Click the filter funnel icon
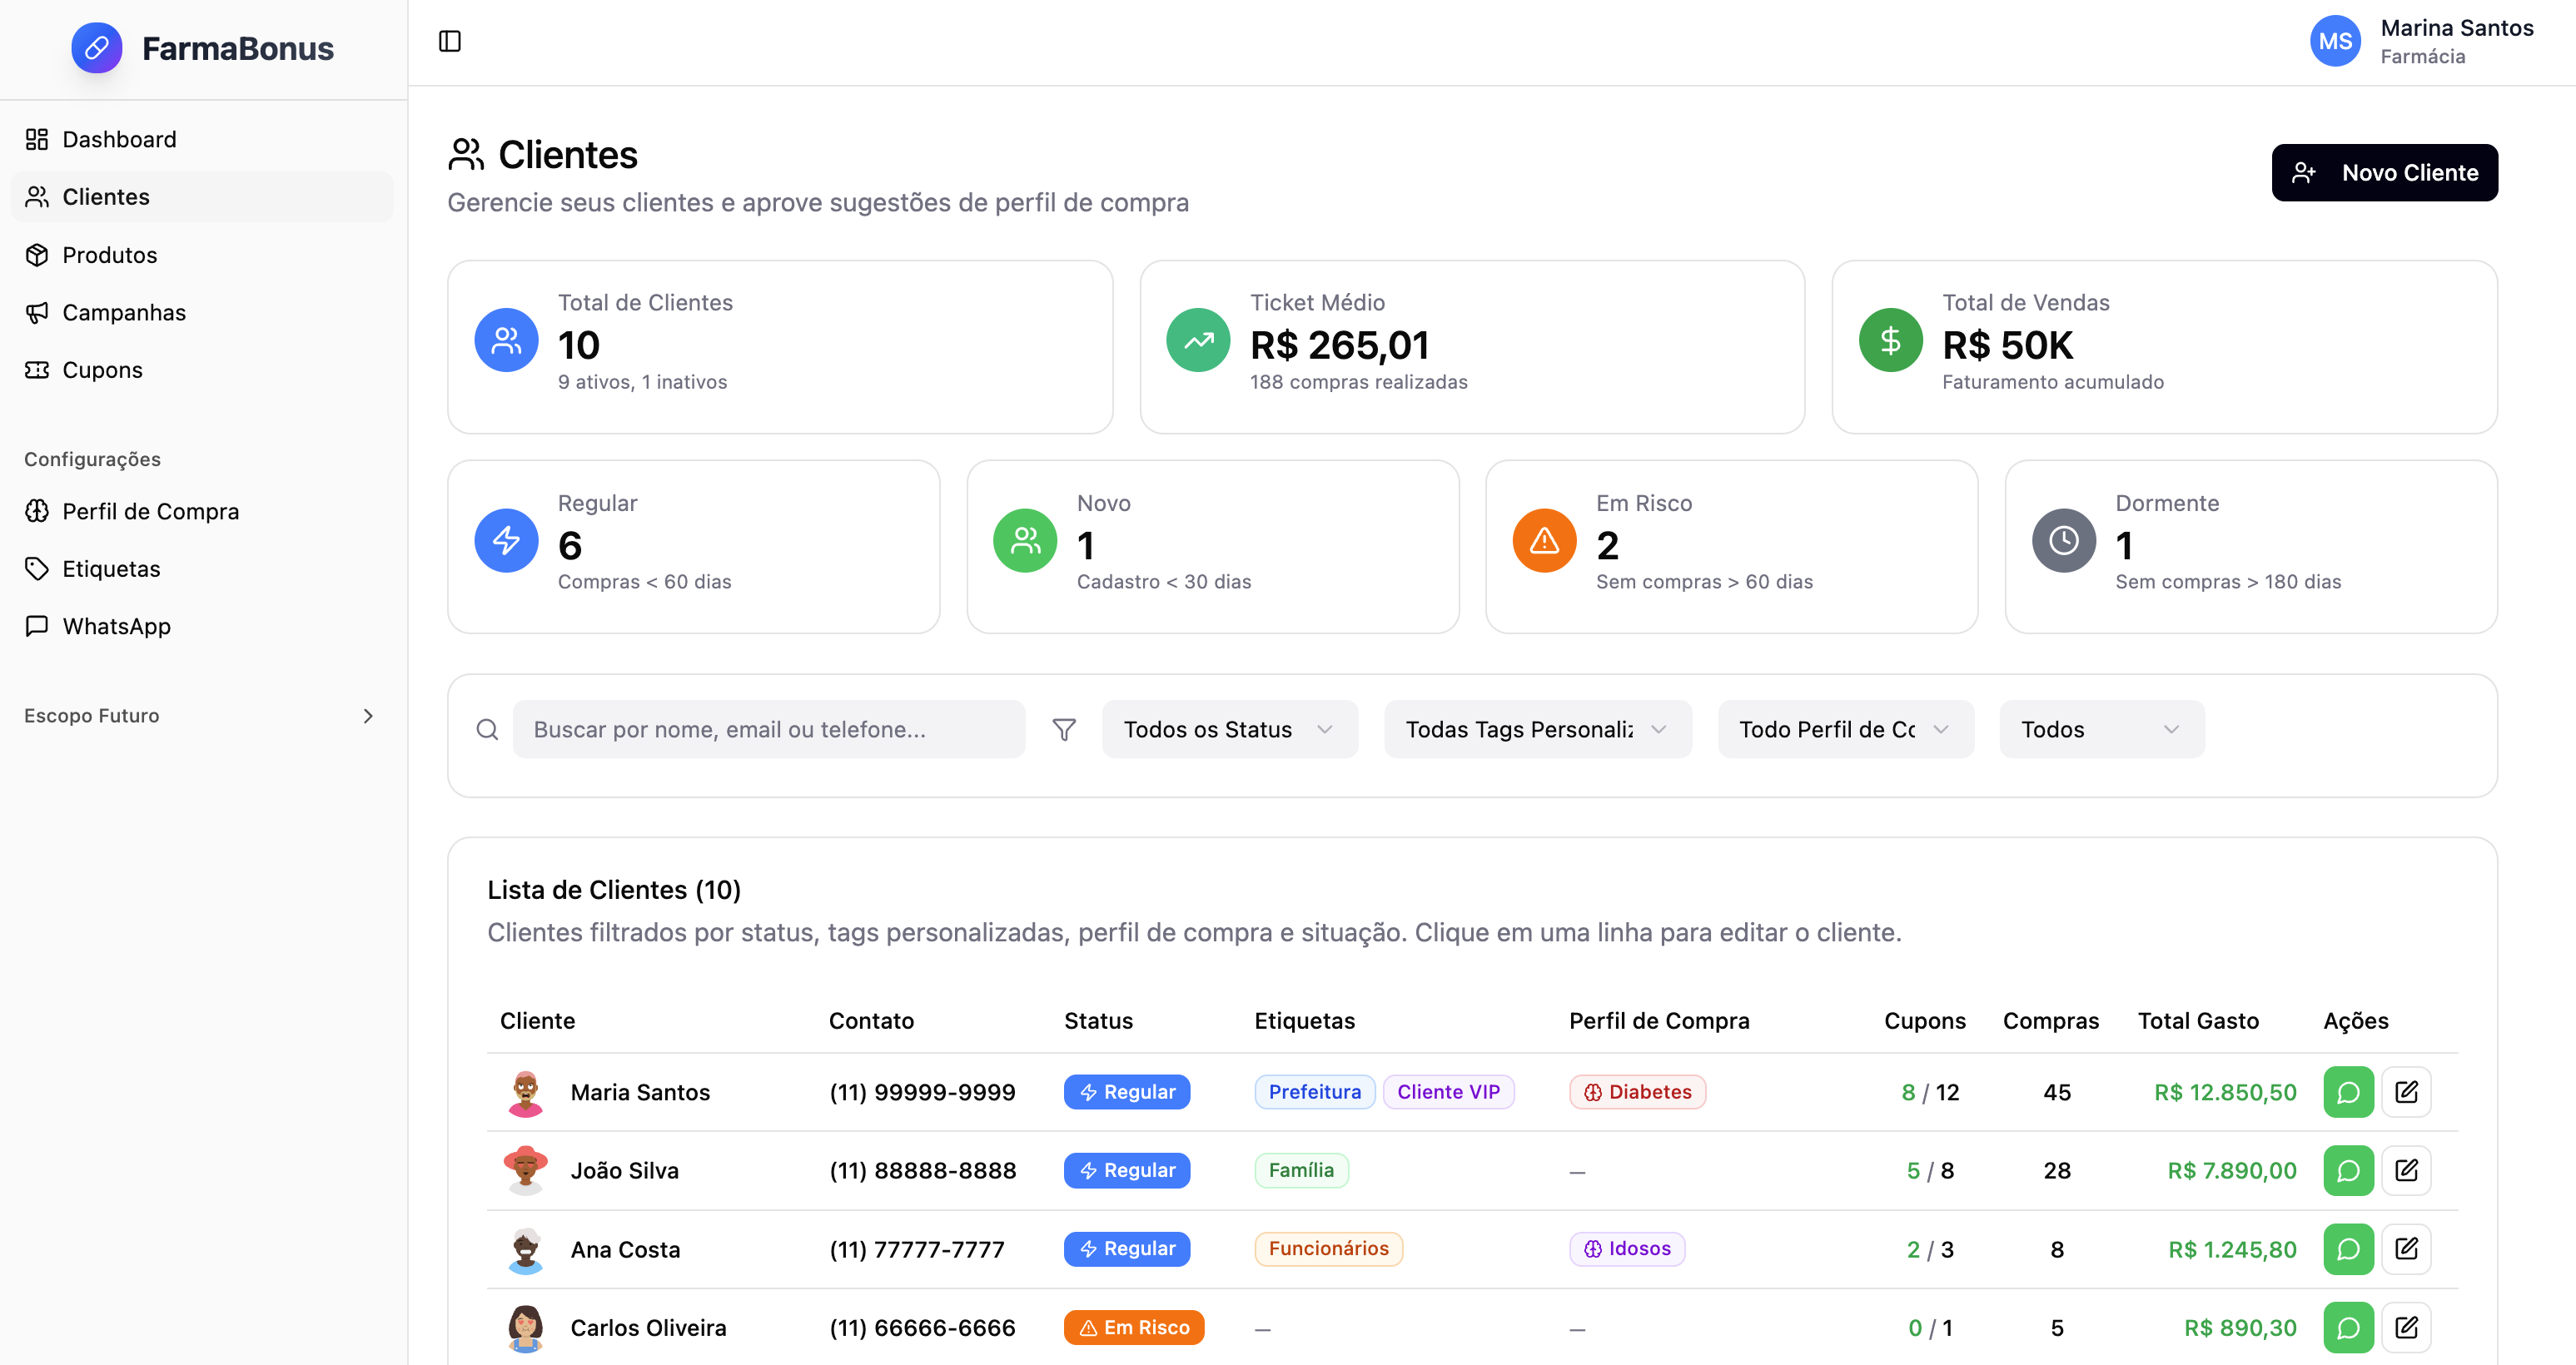Image resolution: width=2576 pixels, height=1365 pixels. coord(1064,730)
